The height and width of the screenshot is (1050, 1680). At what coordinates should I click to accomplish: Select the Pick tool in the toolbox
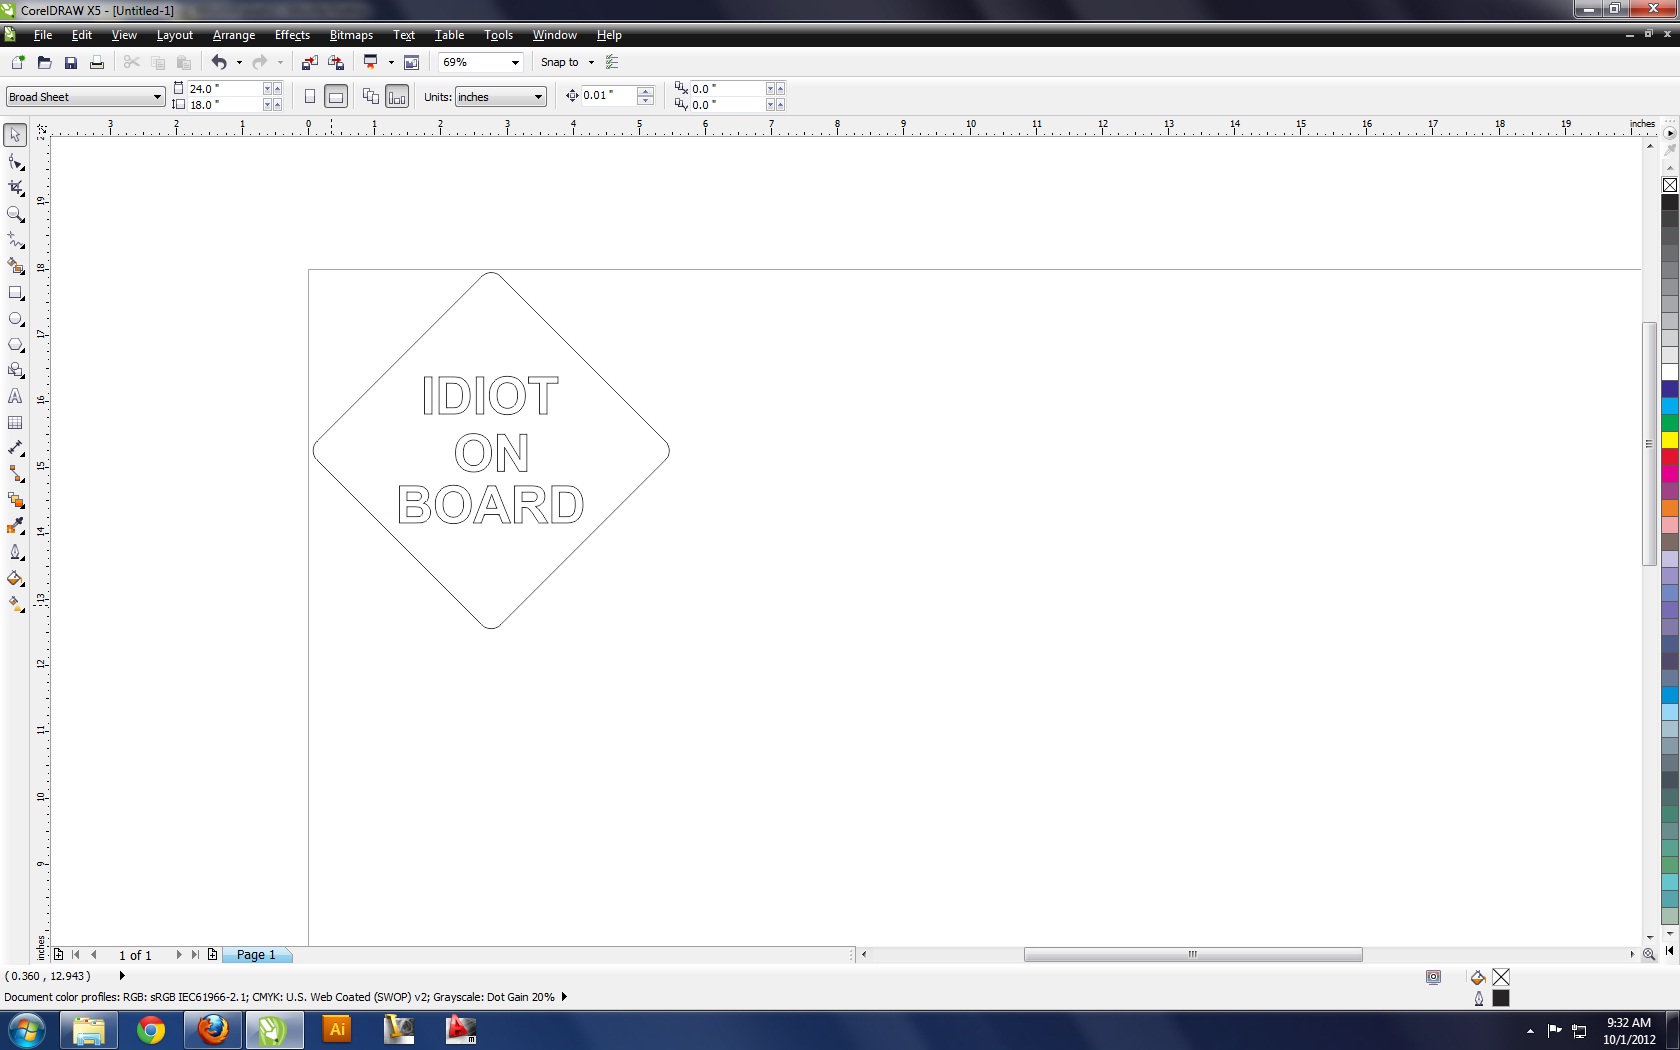(x=15, y=135)
